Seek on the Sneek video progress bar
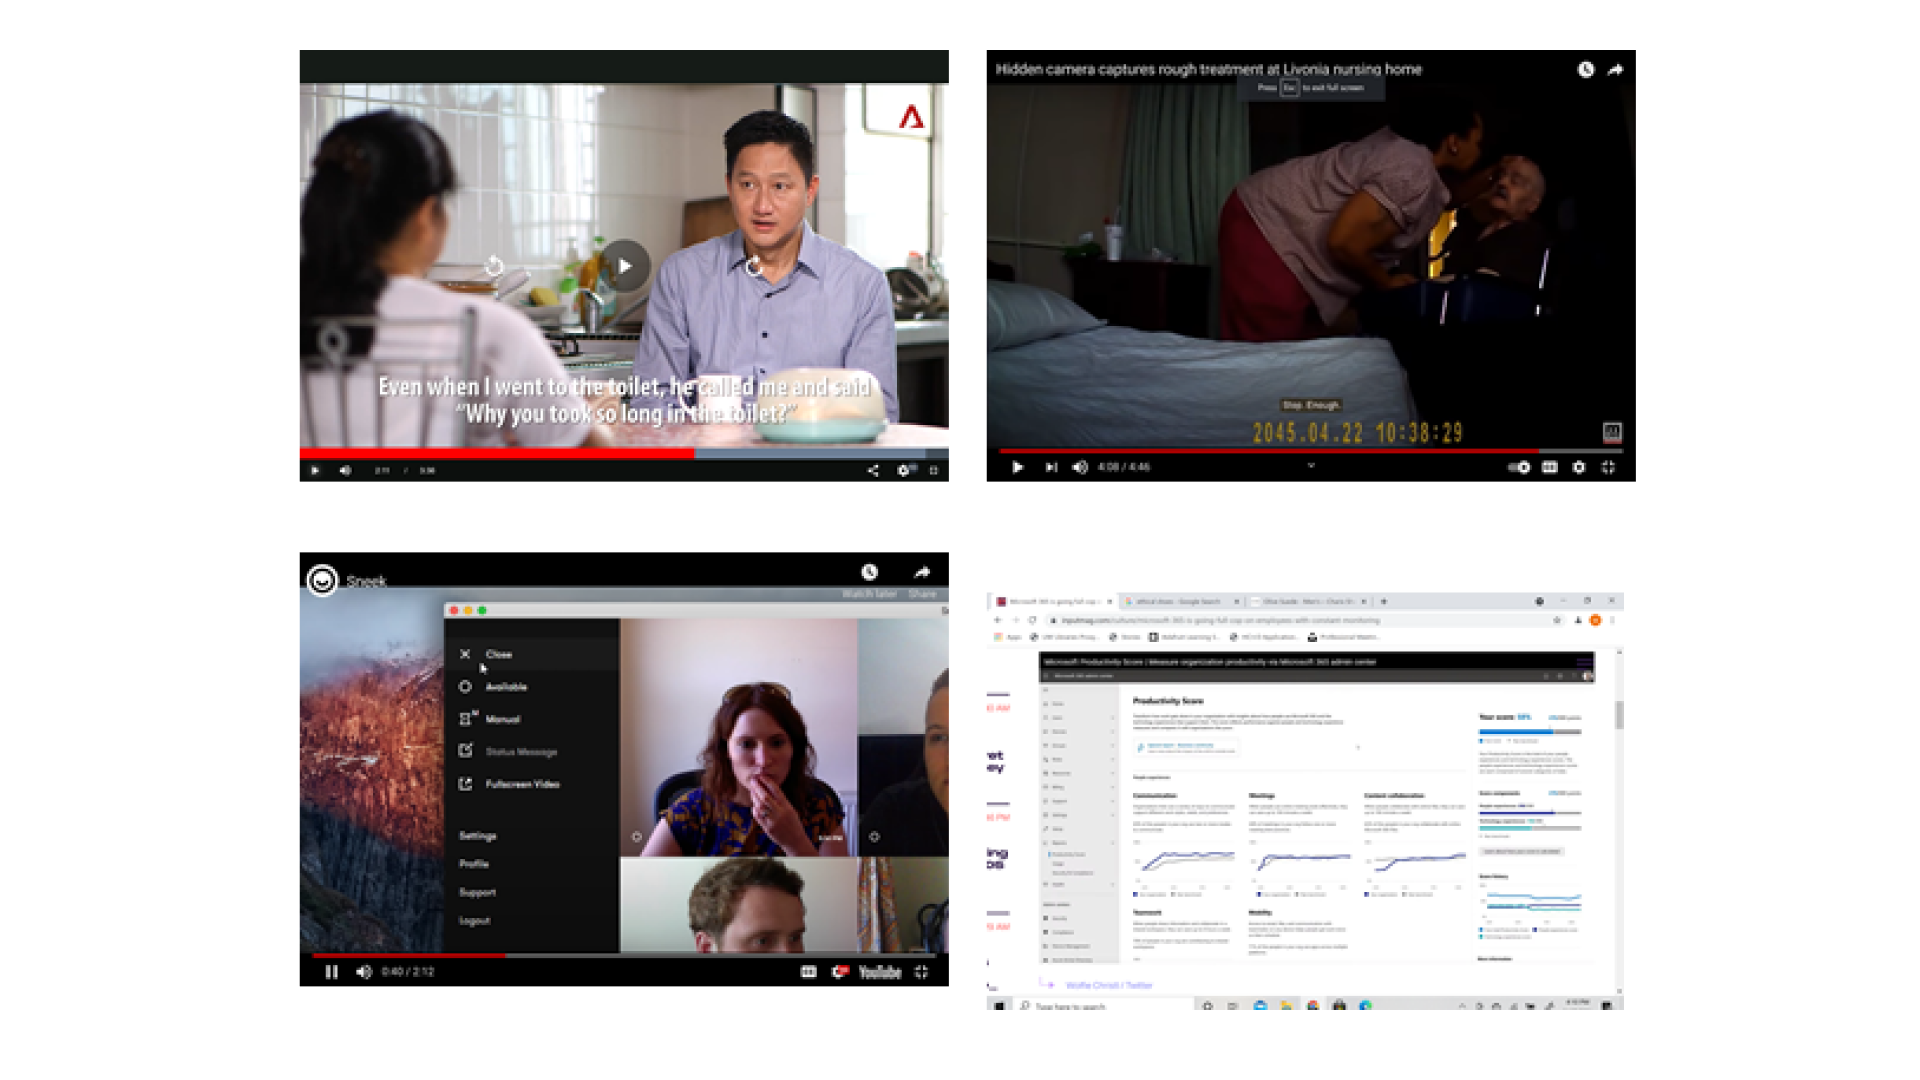1920x1080 pixels. (624, 956)
